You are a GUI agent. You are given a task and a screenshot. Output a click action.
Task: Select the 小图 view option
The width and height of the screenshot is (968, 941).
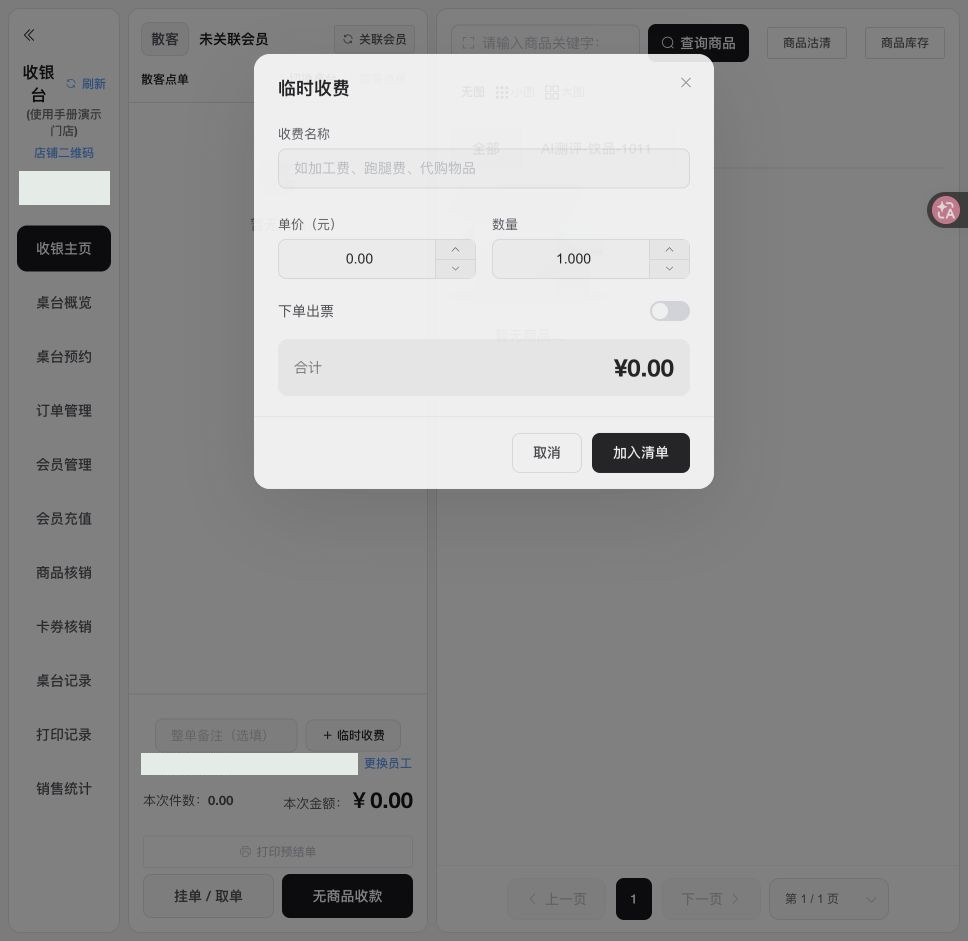pyautogui.click(x=515, y=92)
